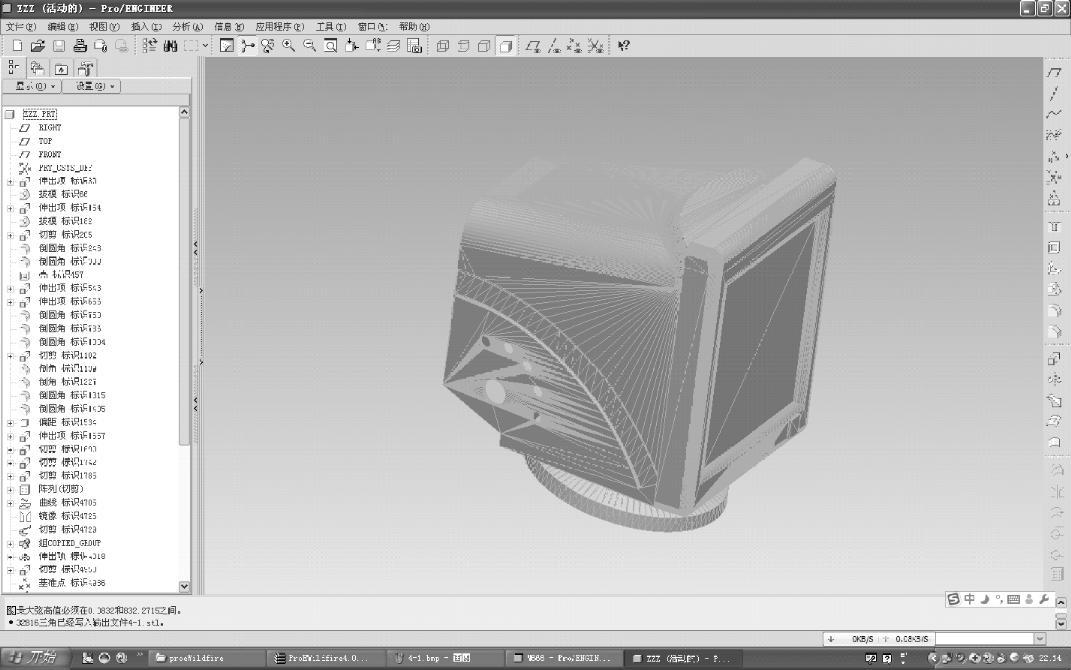The image size is (1071, 670).
Task: Switch to the Favorites navigator tab
Action: pyautogui.click(x=61, y=68)
